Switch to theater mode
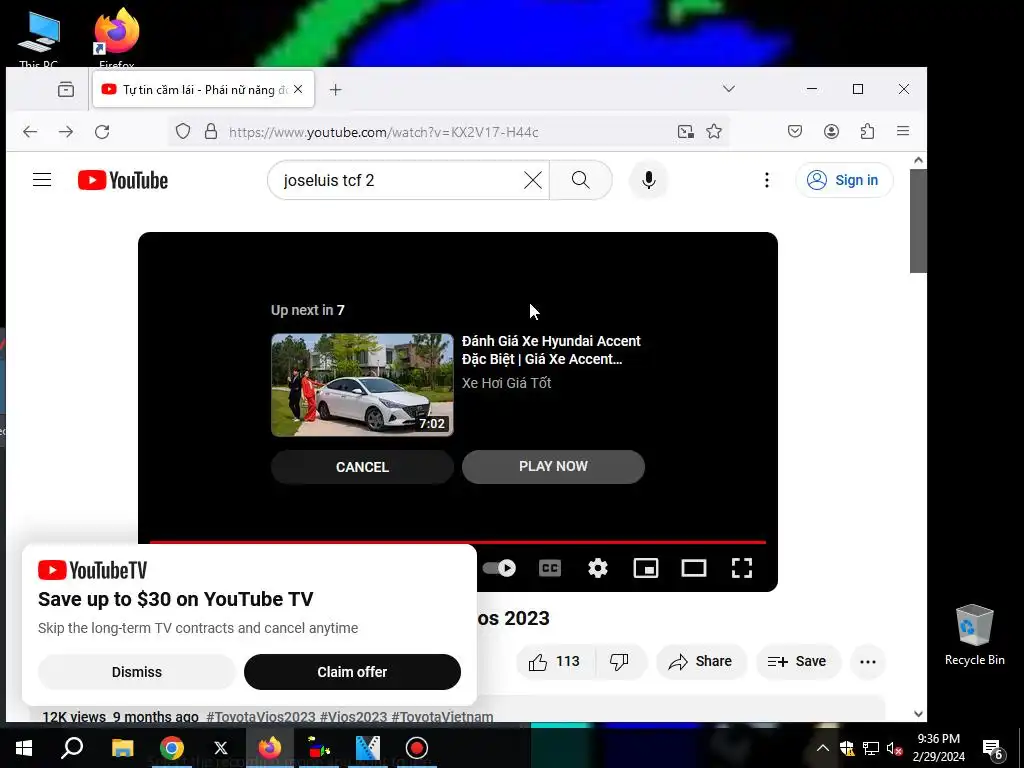 694,568
